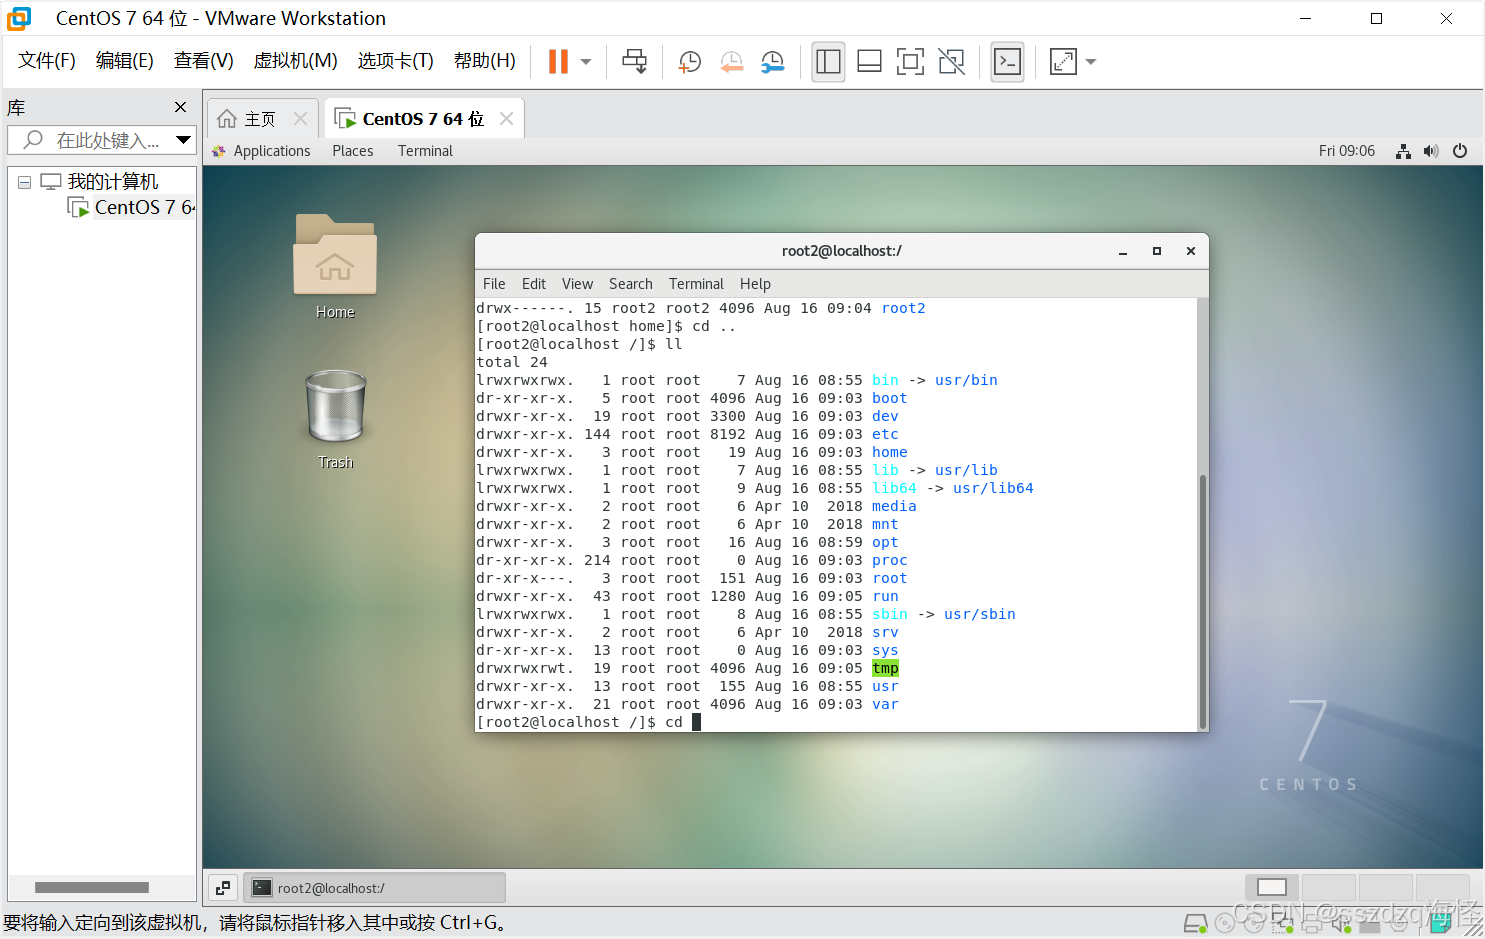Click the terminal title root2@localhost:/

point(841,251)
